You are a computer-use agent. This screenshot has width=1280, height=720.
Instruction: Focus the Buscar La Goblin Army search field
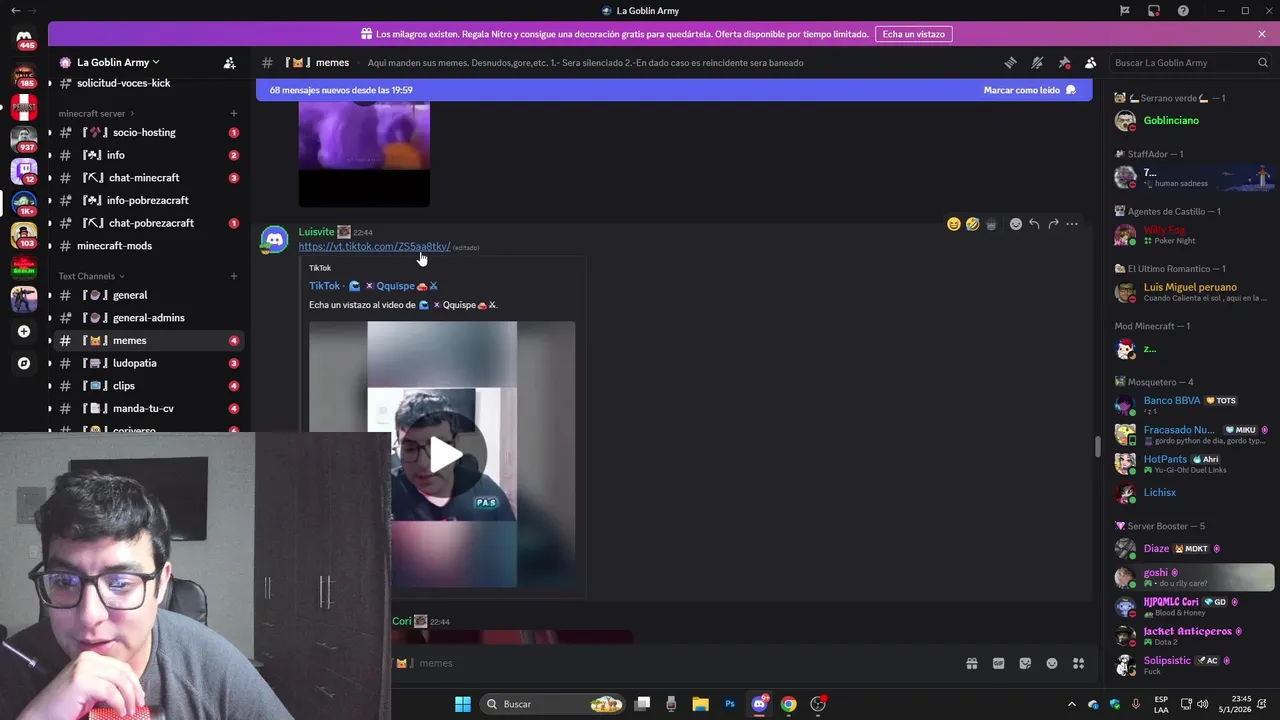tap(1191, 62)
